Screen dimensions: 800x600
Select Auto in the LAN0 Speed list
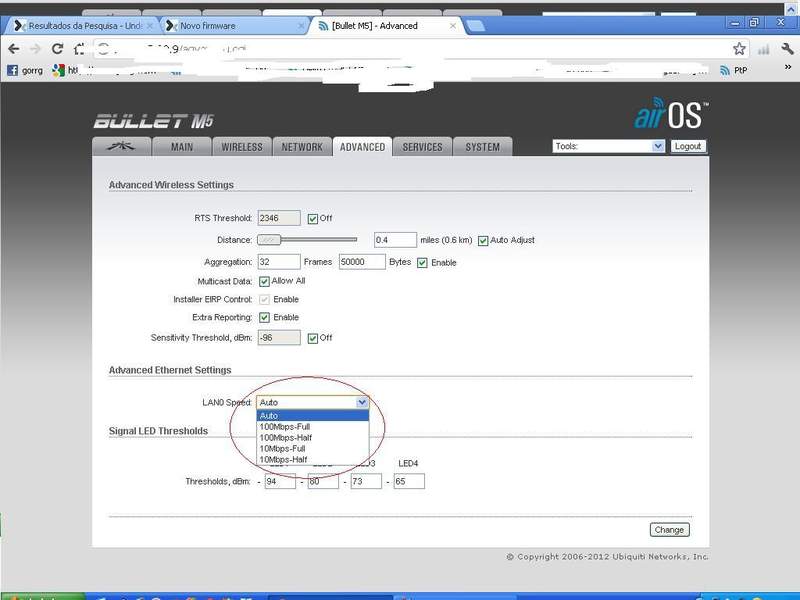312,416
